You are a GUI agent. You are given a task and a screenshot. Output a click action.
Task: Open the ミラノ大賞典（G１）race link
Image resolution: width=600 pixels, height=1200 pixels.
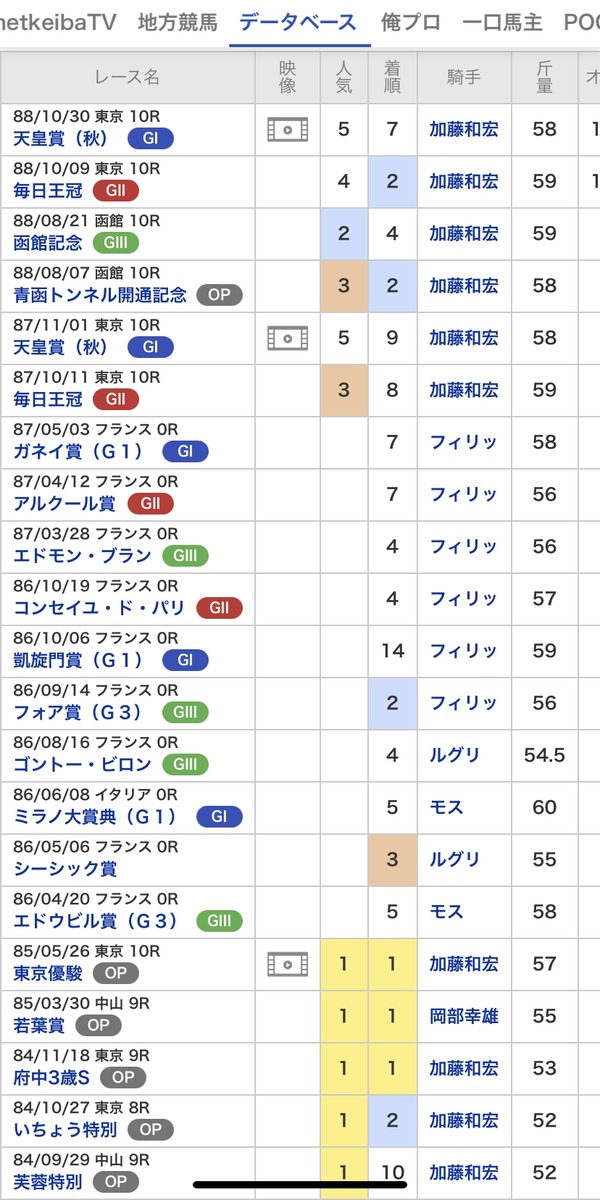[99, 817]
